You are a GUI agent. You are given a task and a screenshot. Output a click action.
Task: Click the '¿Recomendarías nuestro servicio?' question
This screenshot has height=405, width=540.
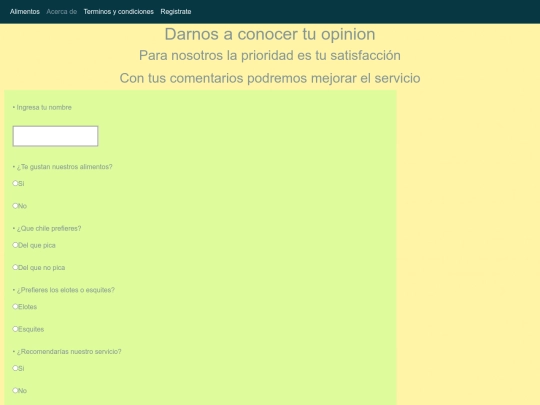point(69,352)
